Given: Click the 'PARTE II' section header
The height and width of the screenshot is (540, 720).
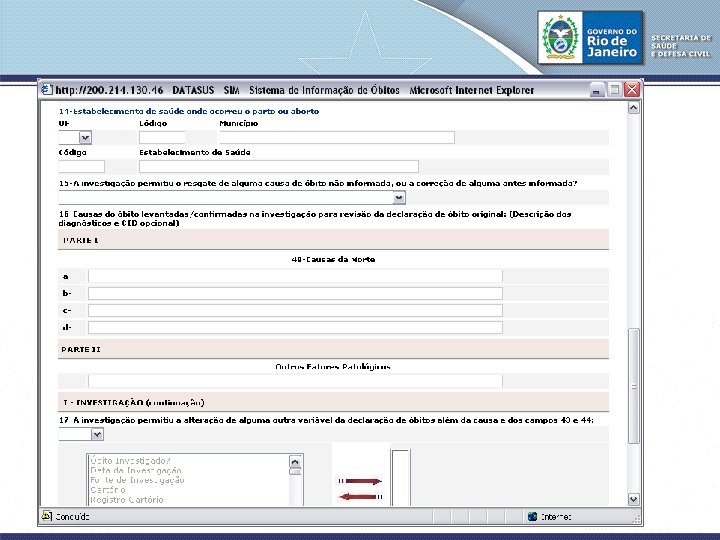Looking at the screenshot, I should [333, 349].
